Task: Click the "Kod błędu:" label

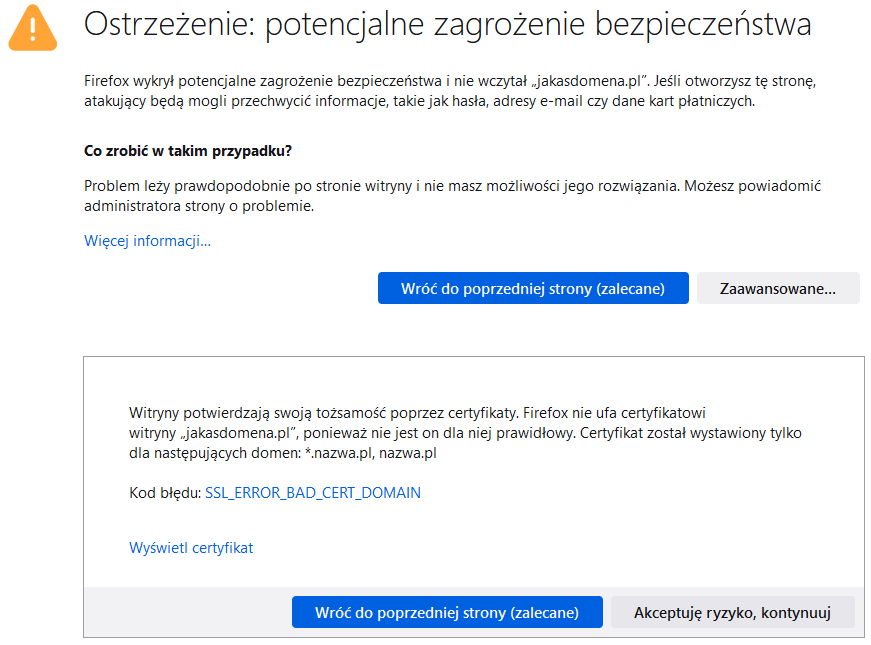Action: coord(165,492)
